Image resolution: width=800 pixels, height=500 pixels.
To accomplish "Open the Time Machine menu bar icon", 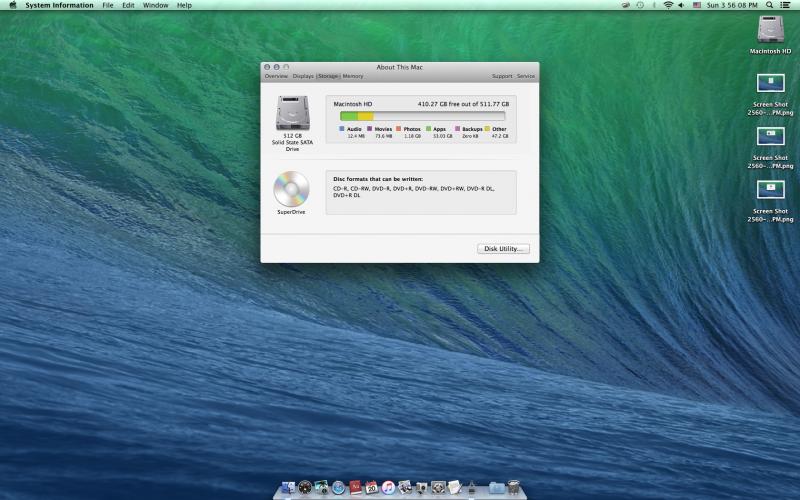I will [x=640, y=5].
